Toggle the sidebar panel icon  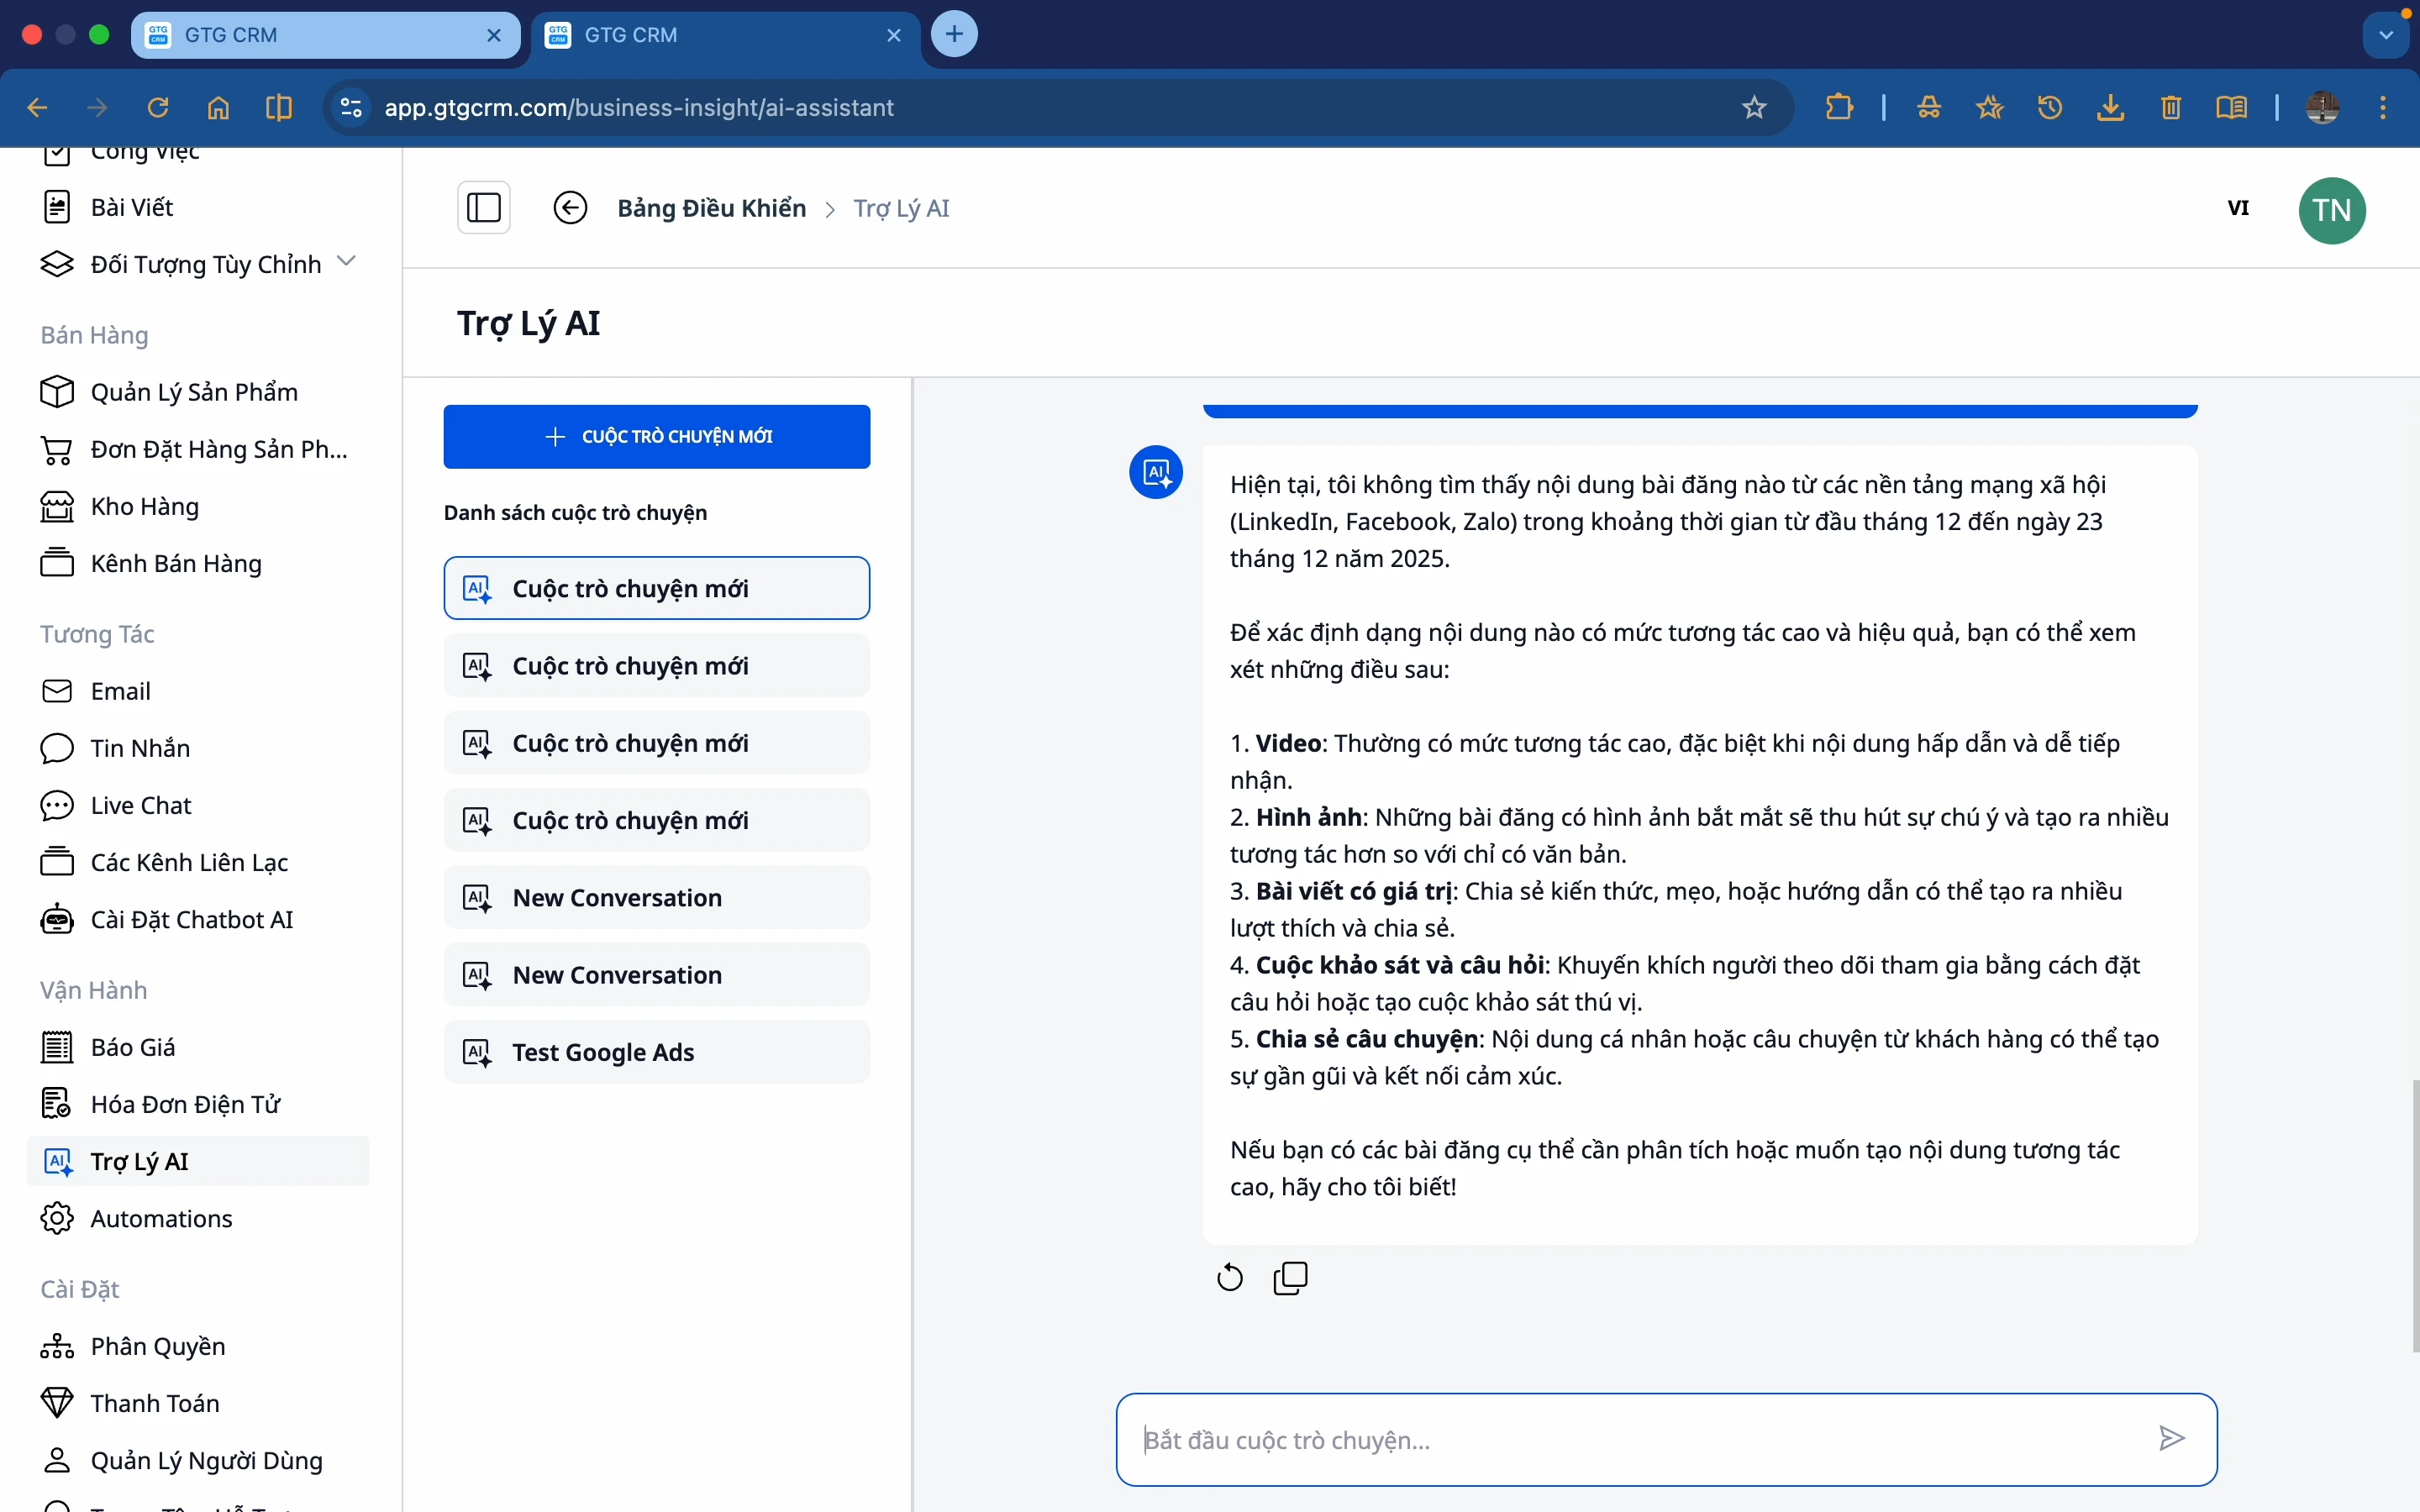pos(484,208)
